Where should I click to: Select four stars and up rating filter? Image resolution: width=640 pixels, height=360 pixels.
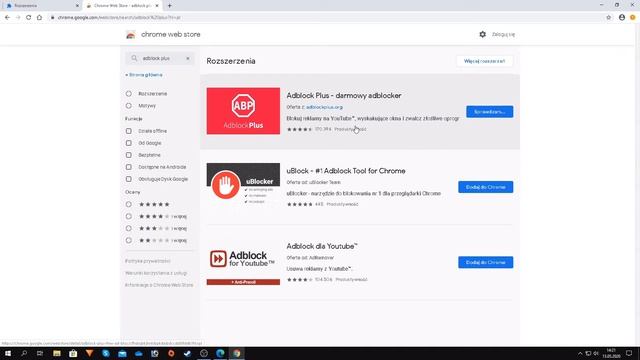[x=129, y=216]
